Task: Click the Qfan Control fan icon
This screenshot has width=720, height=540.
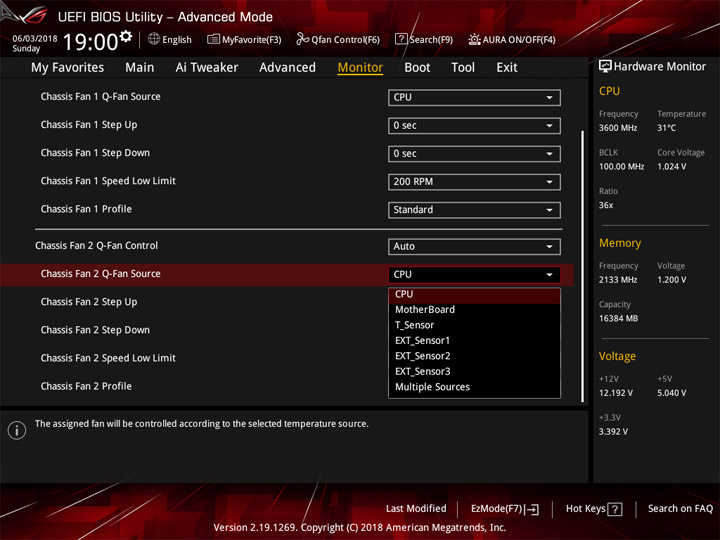Action: 302,39
